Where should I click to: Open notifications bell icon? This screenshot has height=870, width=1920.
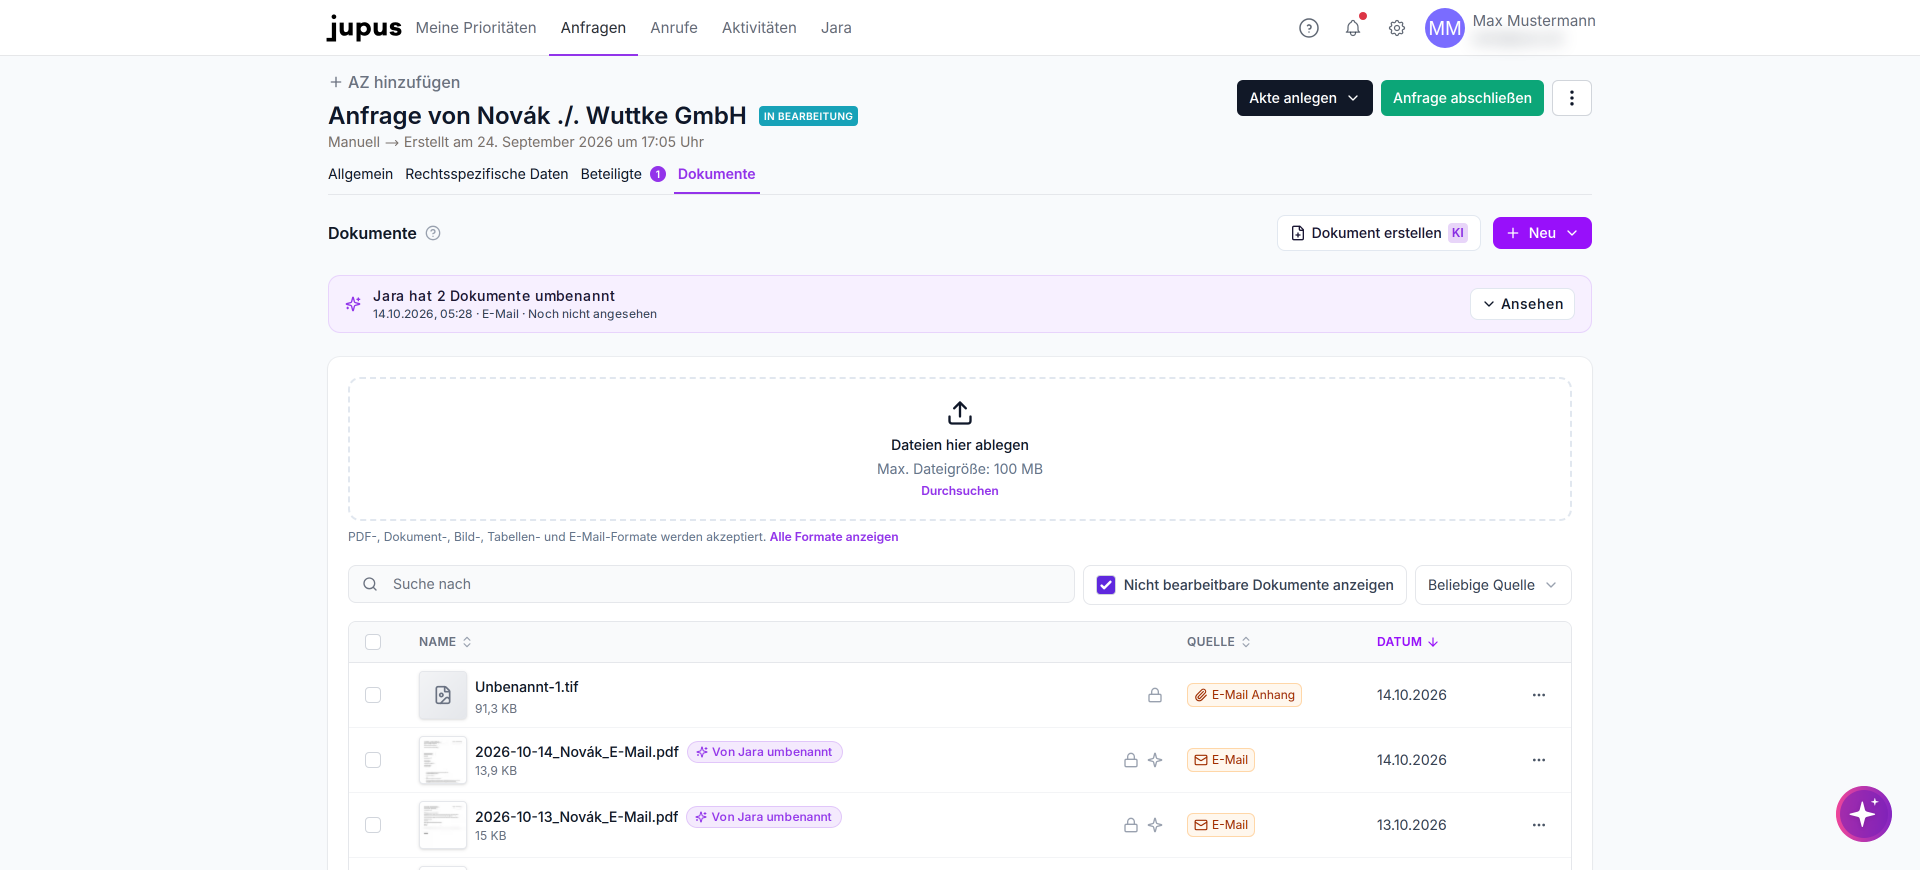(x=1353, y=28)
